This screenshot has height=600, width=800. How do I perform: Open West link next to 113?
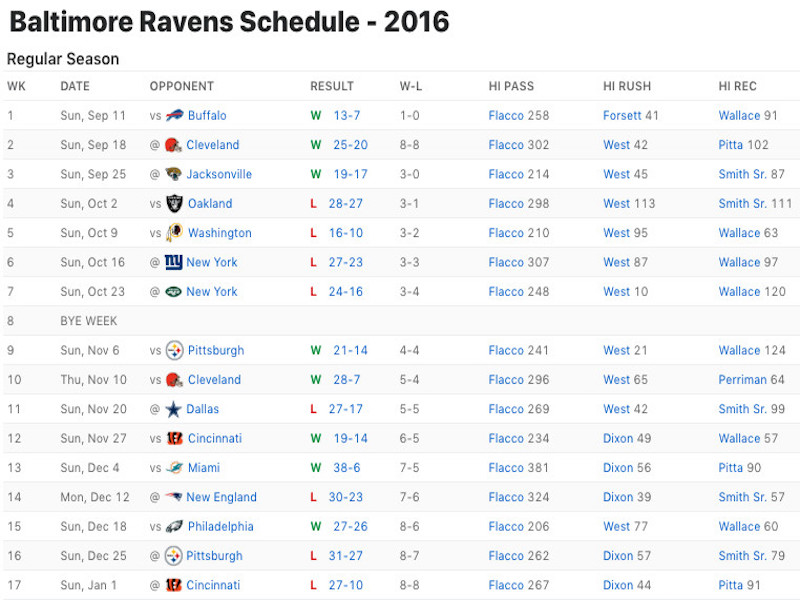pyautogui.click(x=616, y=204)
